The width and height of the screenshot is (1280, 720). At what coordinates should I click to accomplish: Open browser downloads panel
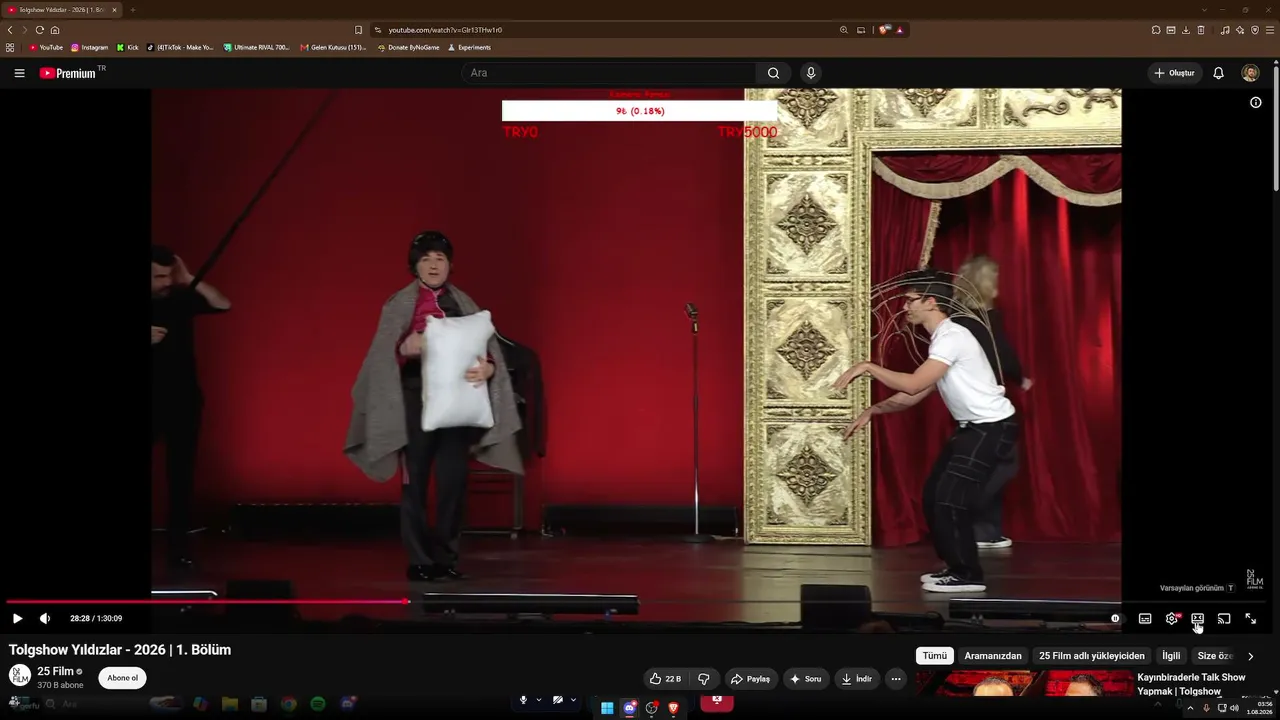(x=1186, y=30)
